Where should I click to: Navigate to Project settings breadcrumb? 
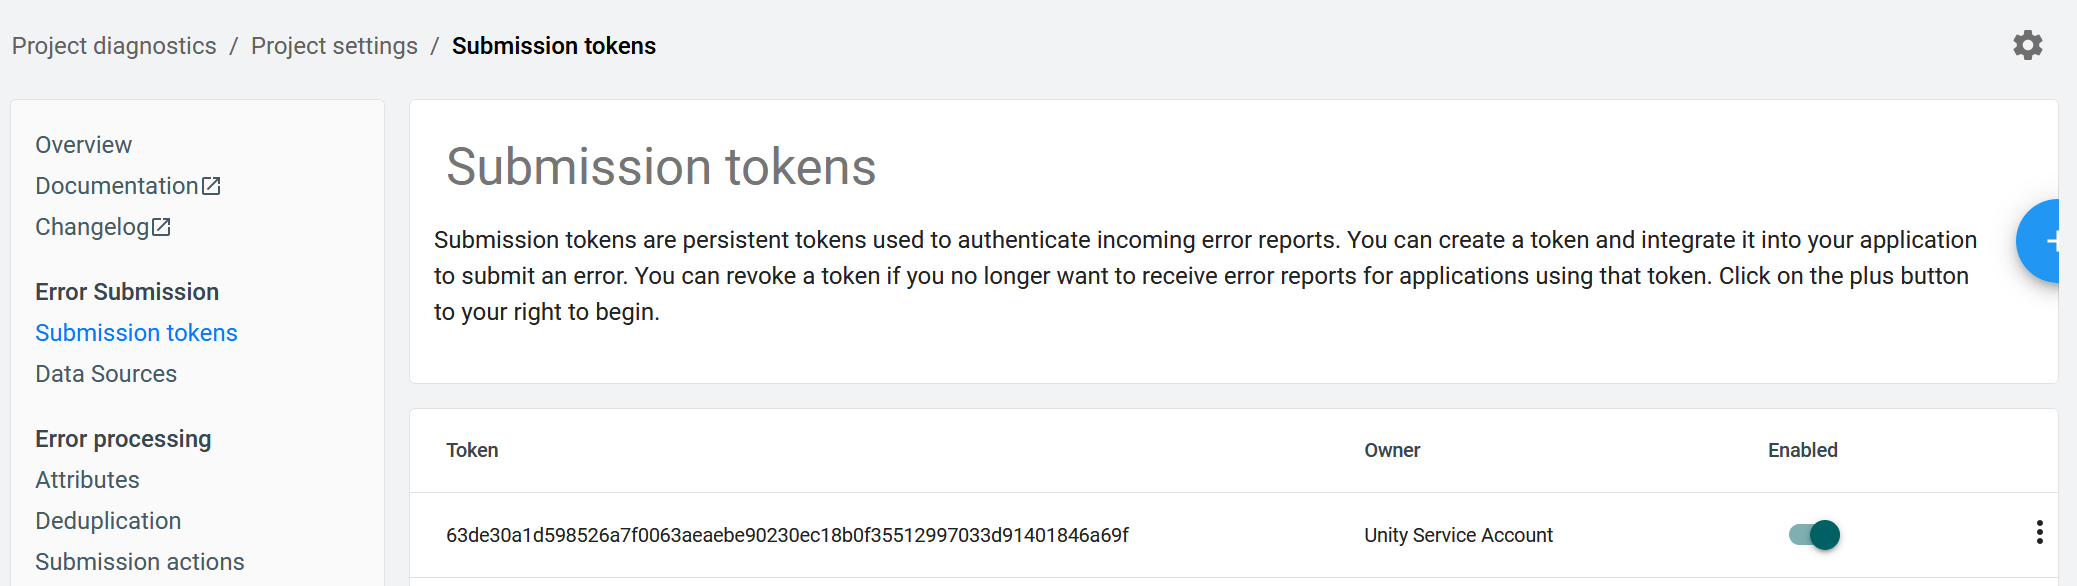click(x=334, y=46)
